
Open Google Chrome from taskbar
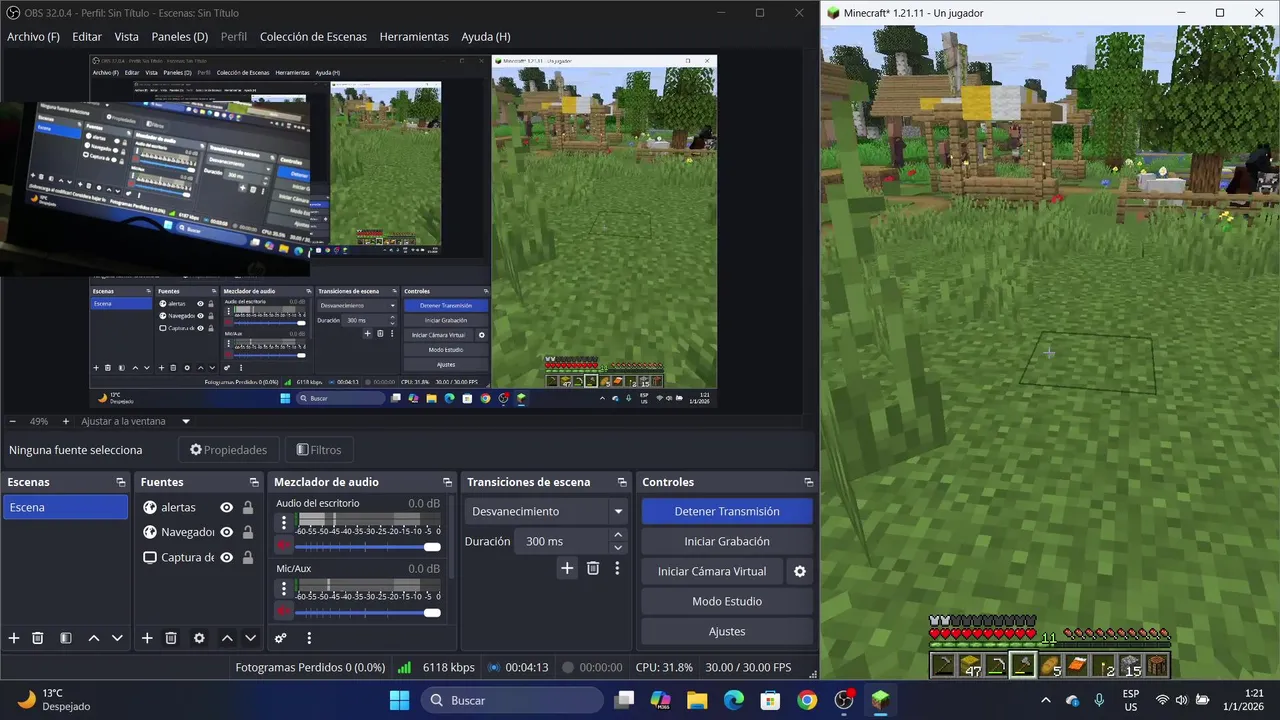[x=807, y=700]
